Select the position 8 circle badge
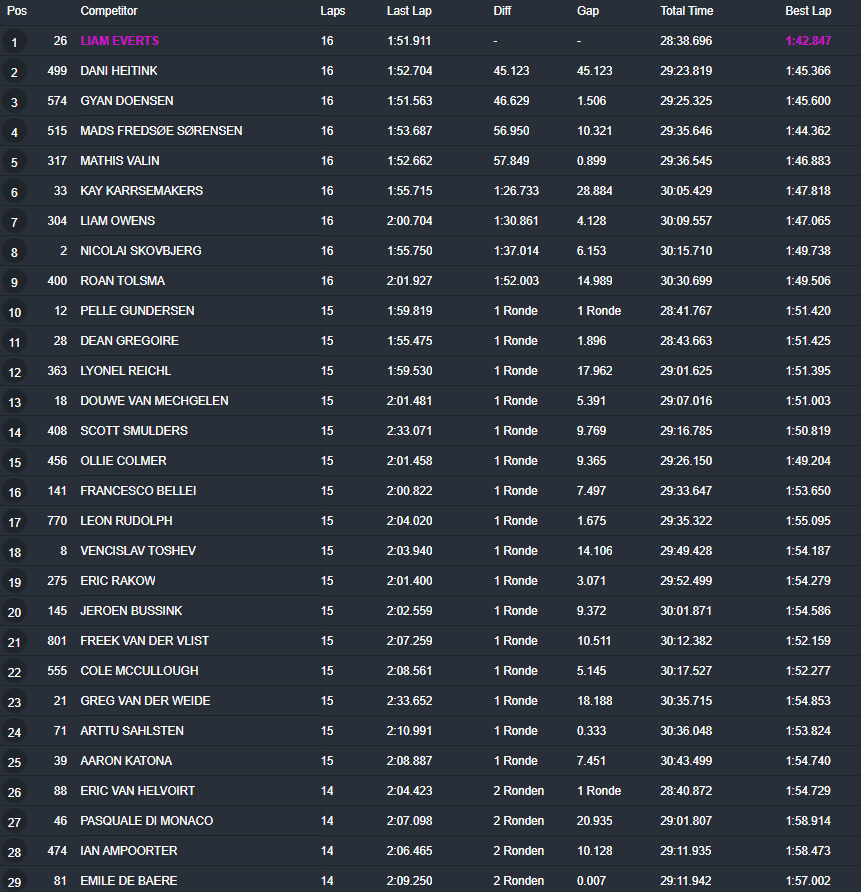861x892 pixels. (14, 252)
